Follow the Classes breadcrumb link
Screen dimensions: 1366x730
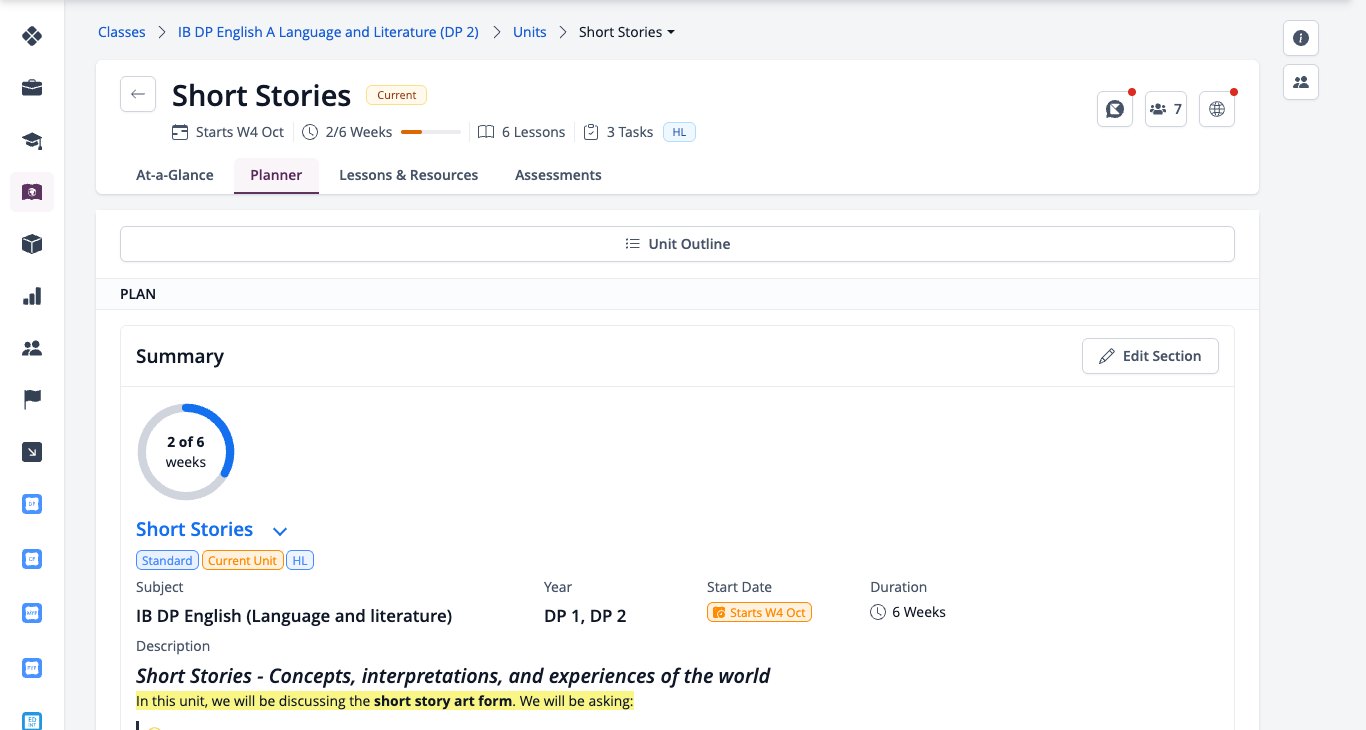122,32
